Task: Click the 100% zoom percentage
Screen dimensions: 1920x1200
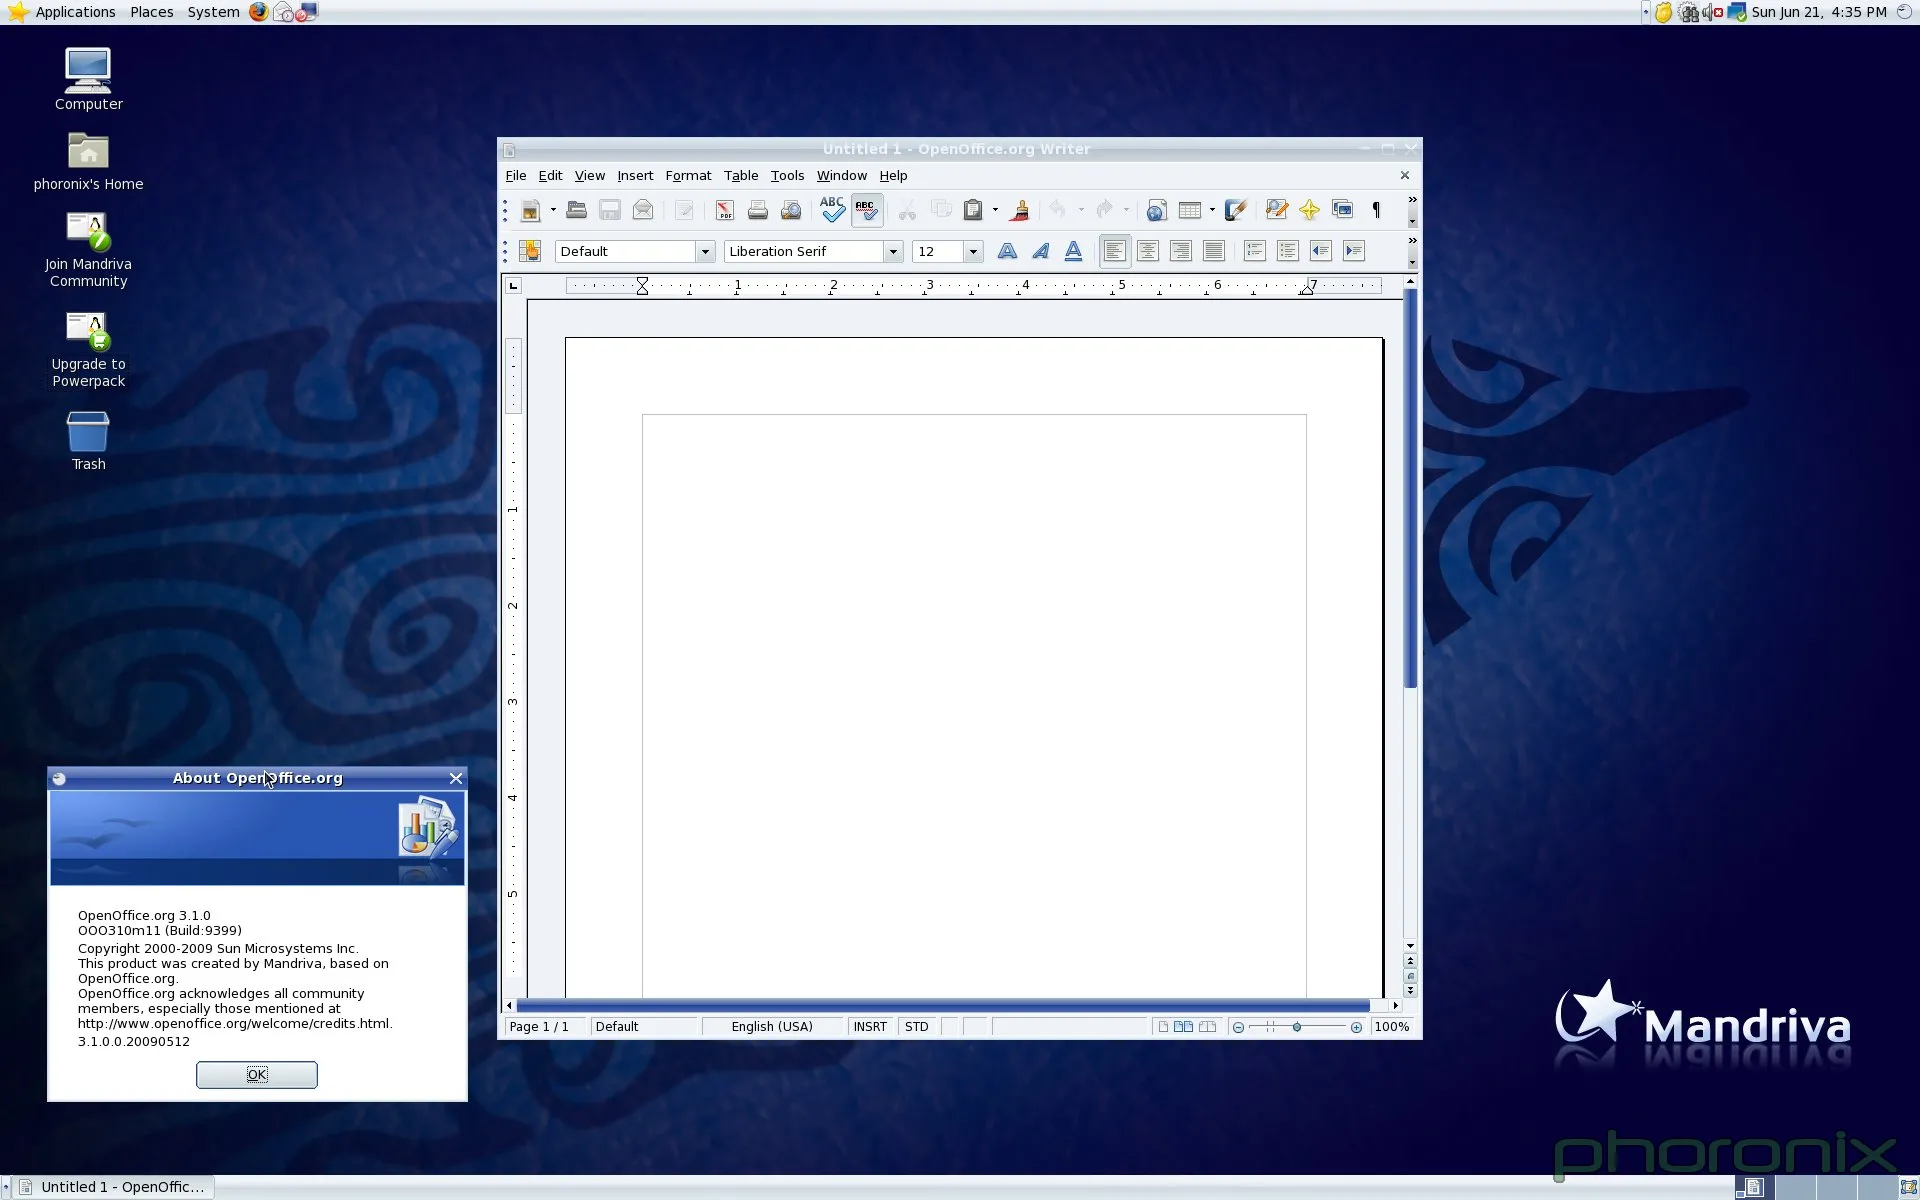Action: (1391, 1027)
